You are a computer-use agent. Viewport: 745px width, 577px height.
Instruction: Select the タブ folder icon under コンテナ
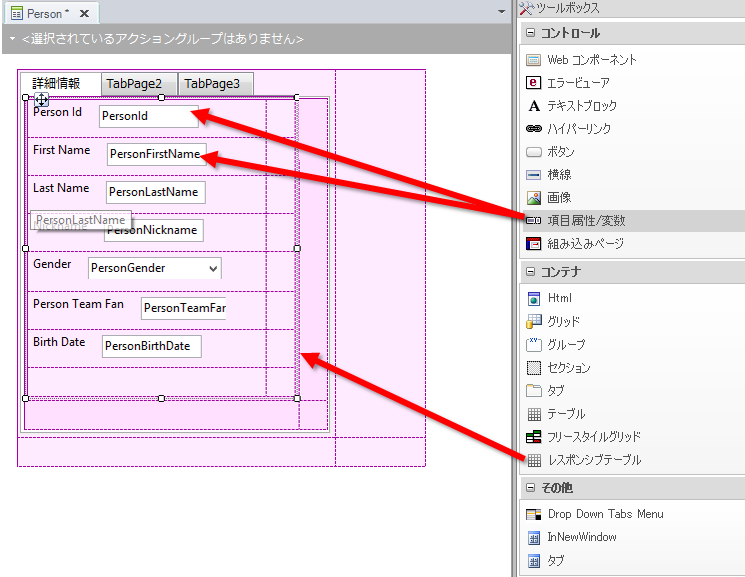534,390
